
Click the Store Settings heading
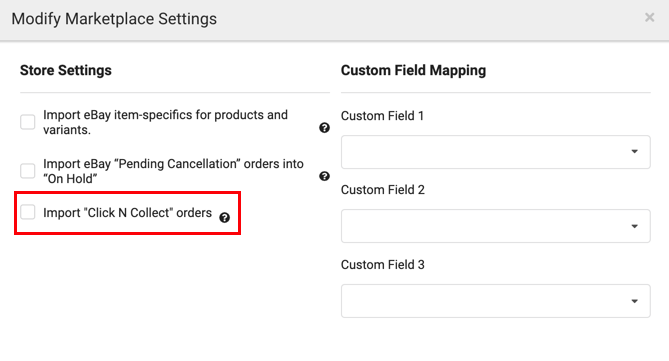click(66, 70)
